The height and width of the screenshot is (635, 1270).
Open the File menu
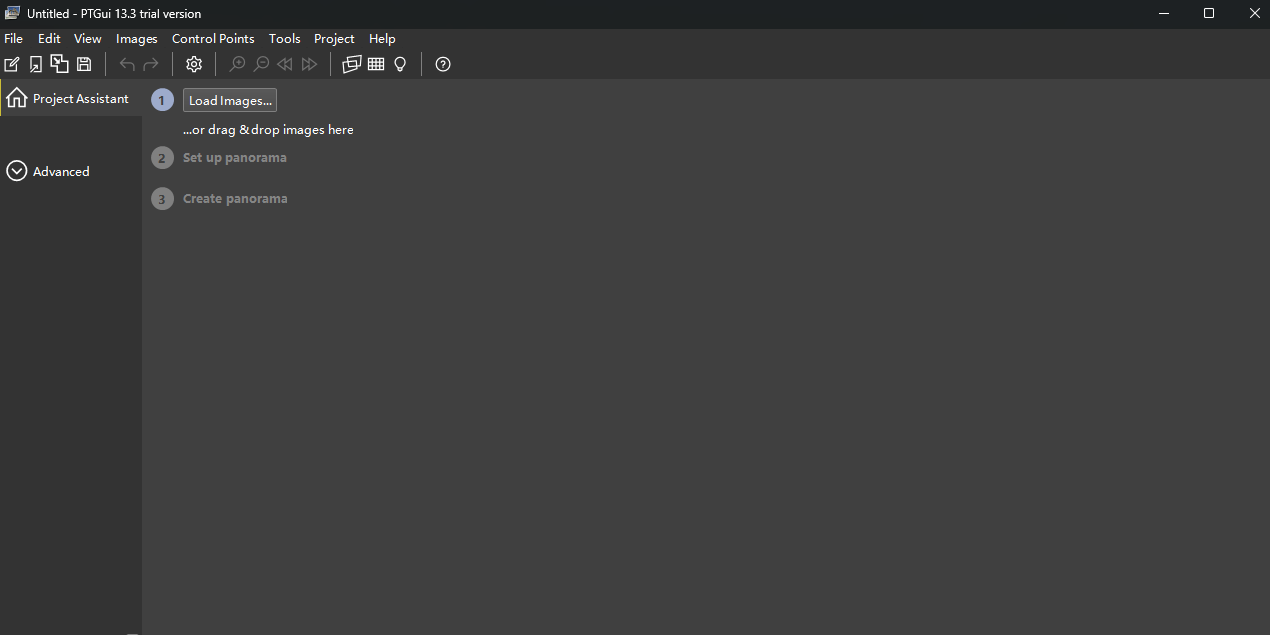tap(14, 39)
